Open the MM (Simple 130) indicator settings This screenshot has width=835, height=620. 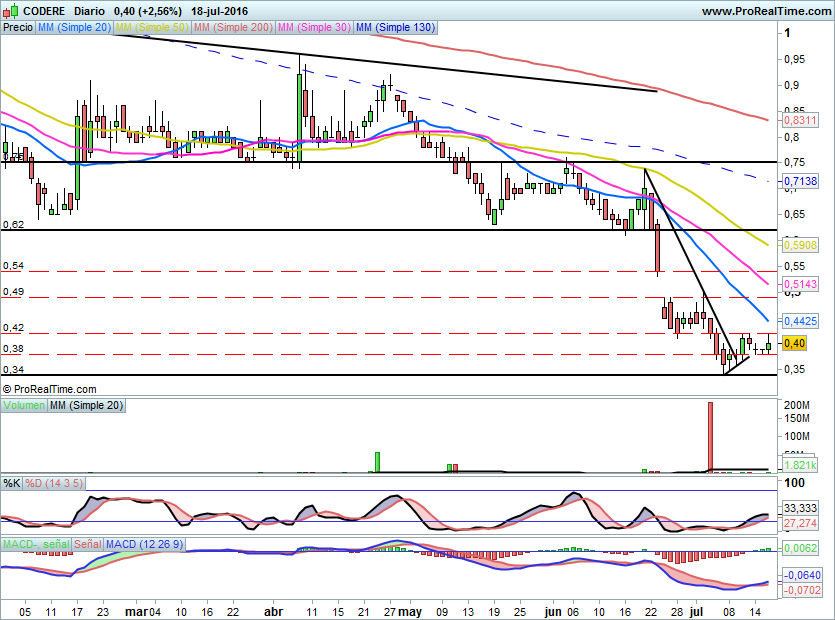pyautogui.click(x=395, y=28)
